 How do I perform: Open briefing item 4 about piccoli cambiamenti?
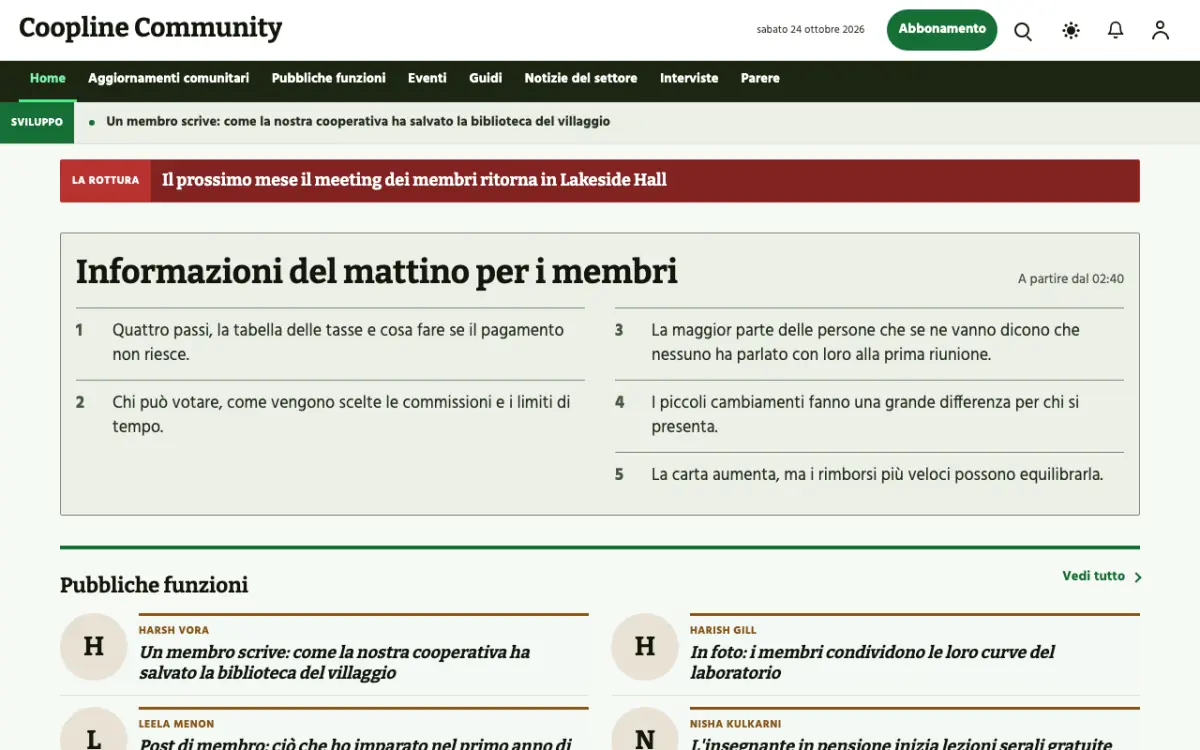(869, 414)
